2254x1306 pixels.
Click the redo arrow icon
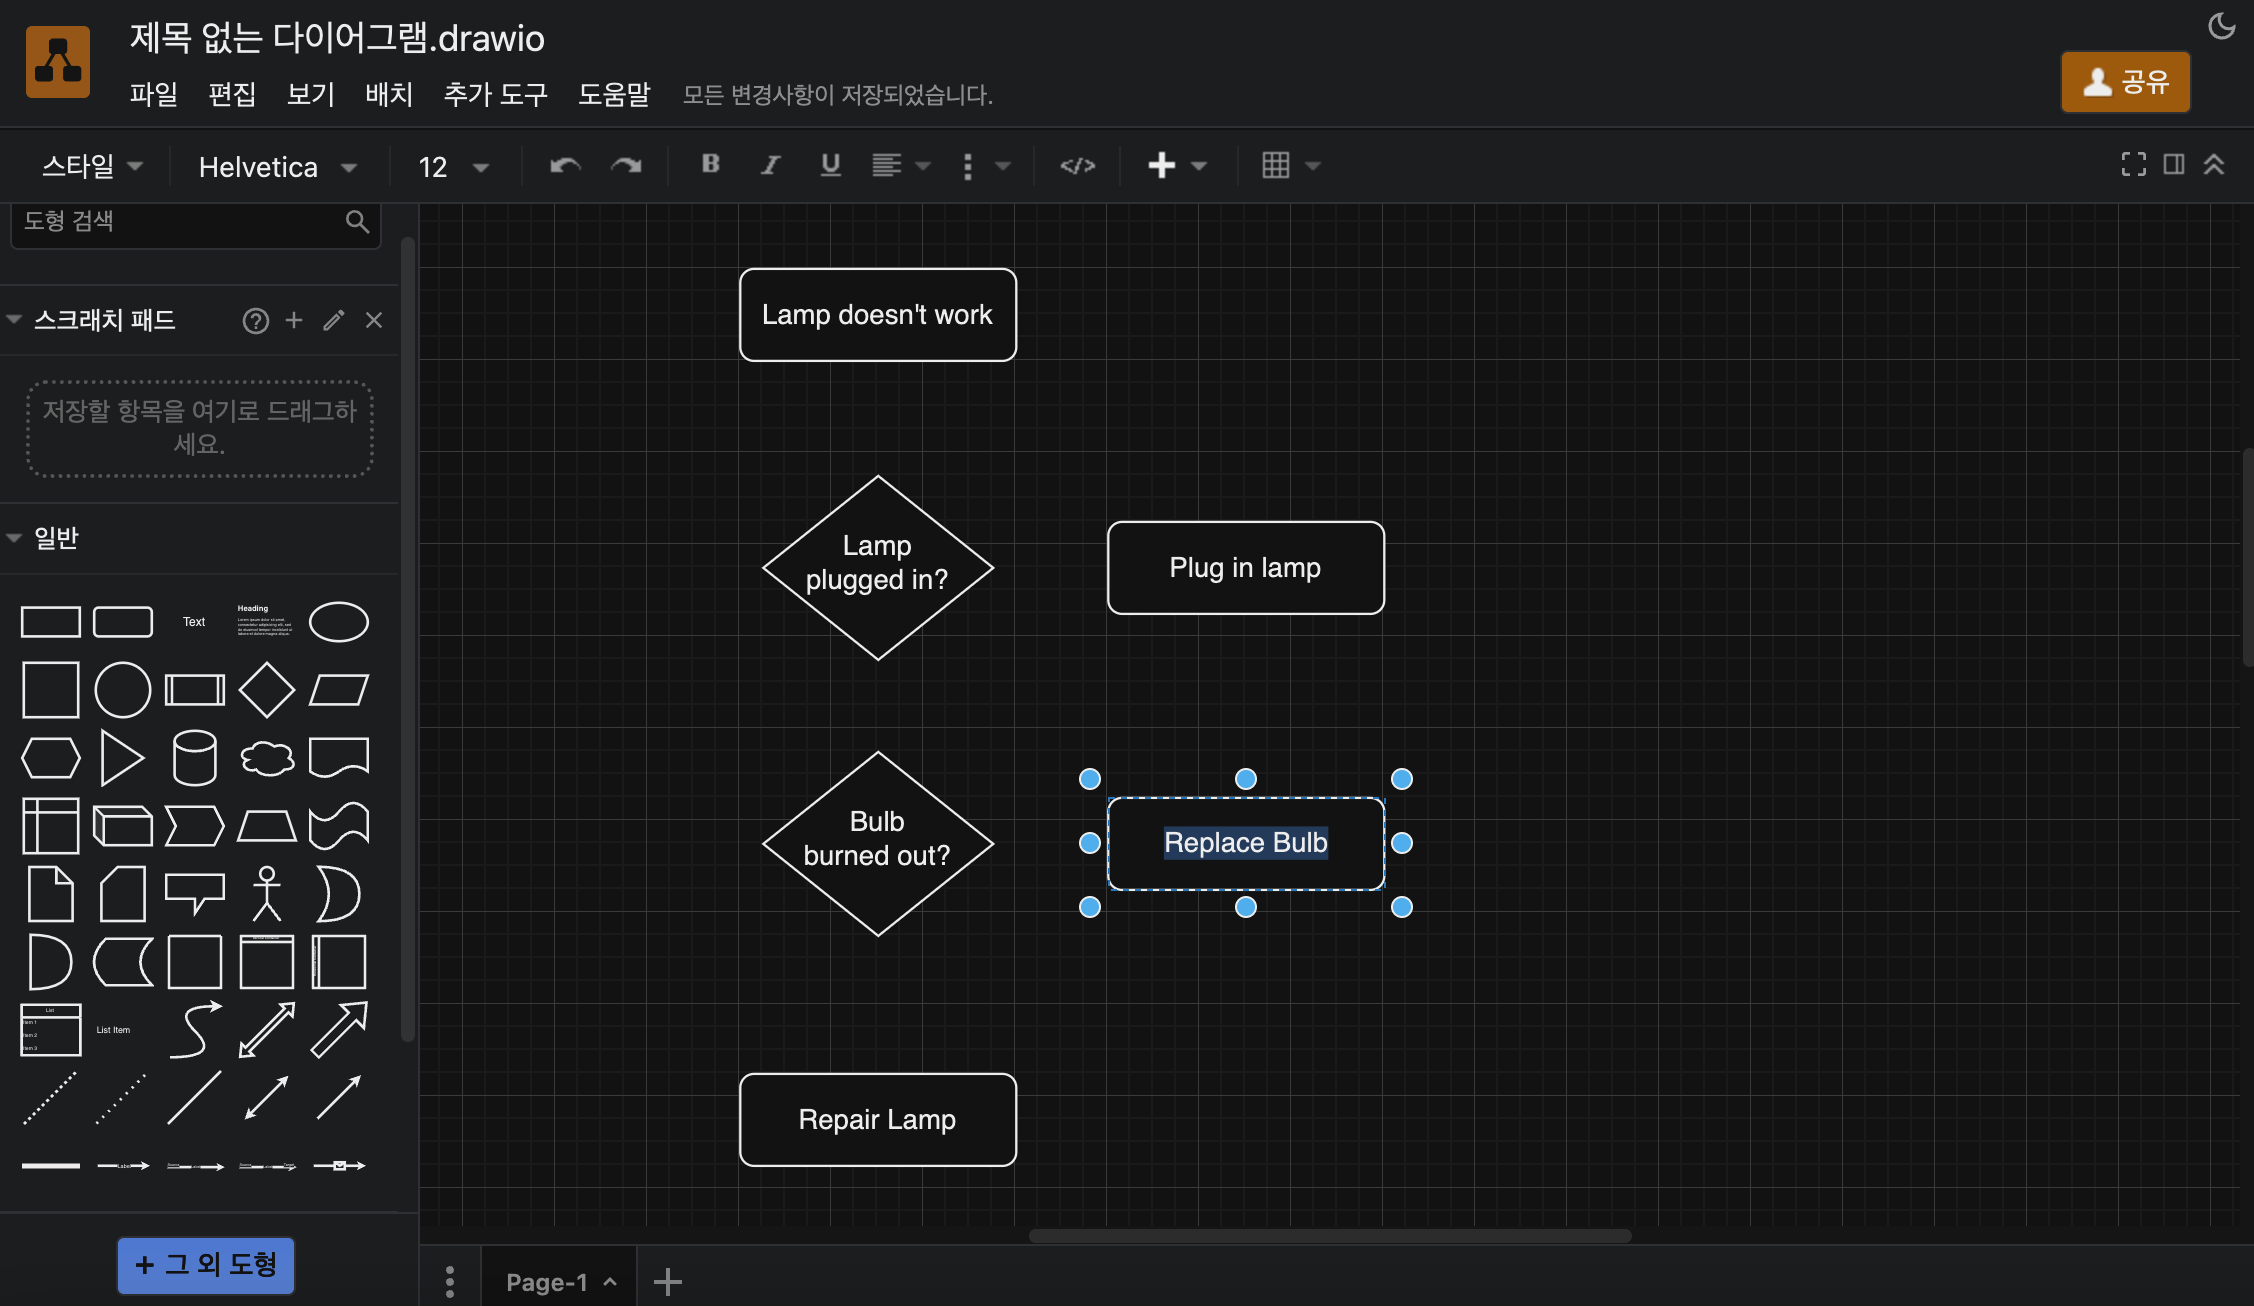[x=626, y=165]
